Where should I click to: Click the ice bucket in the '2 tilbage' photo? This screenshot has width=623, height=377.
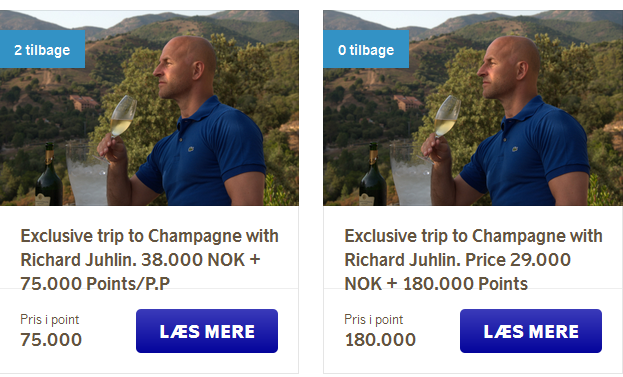tap(86, 175)
